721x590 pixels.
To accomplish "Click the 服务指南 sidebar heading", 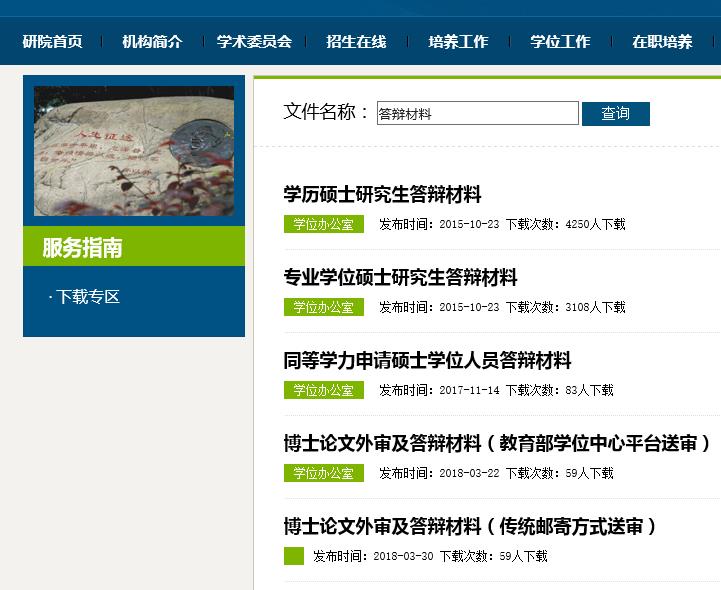I will (82, 248).
